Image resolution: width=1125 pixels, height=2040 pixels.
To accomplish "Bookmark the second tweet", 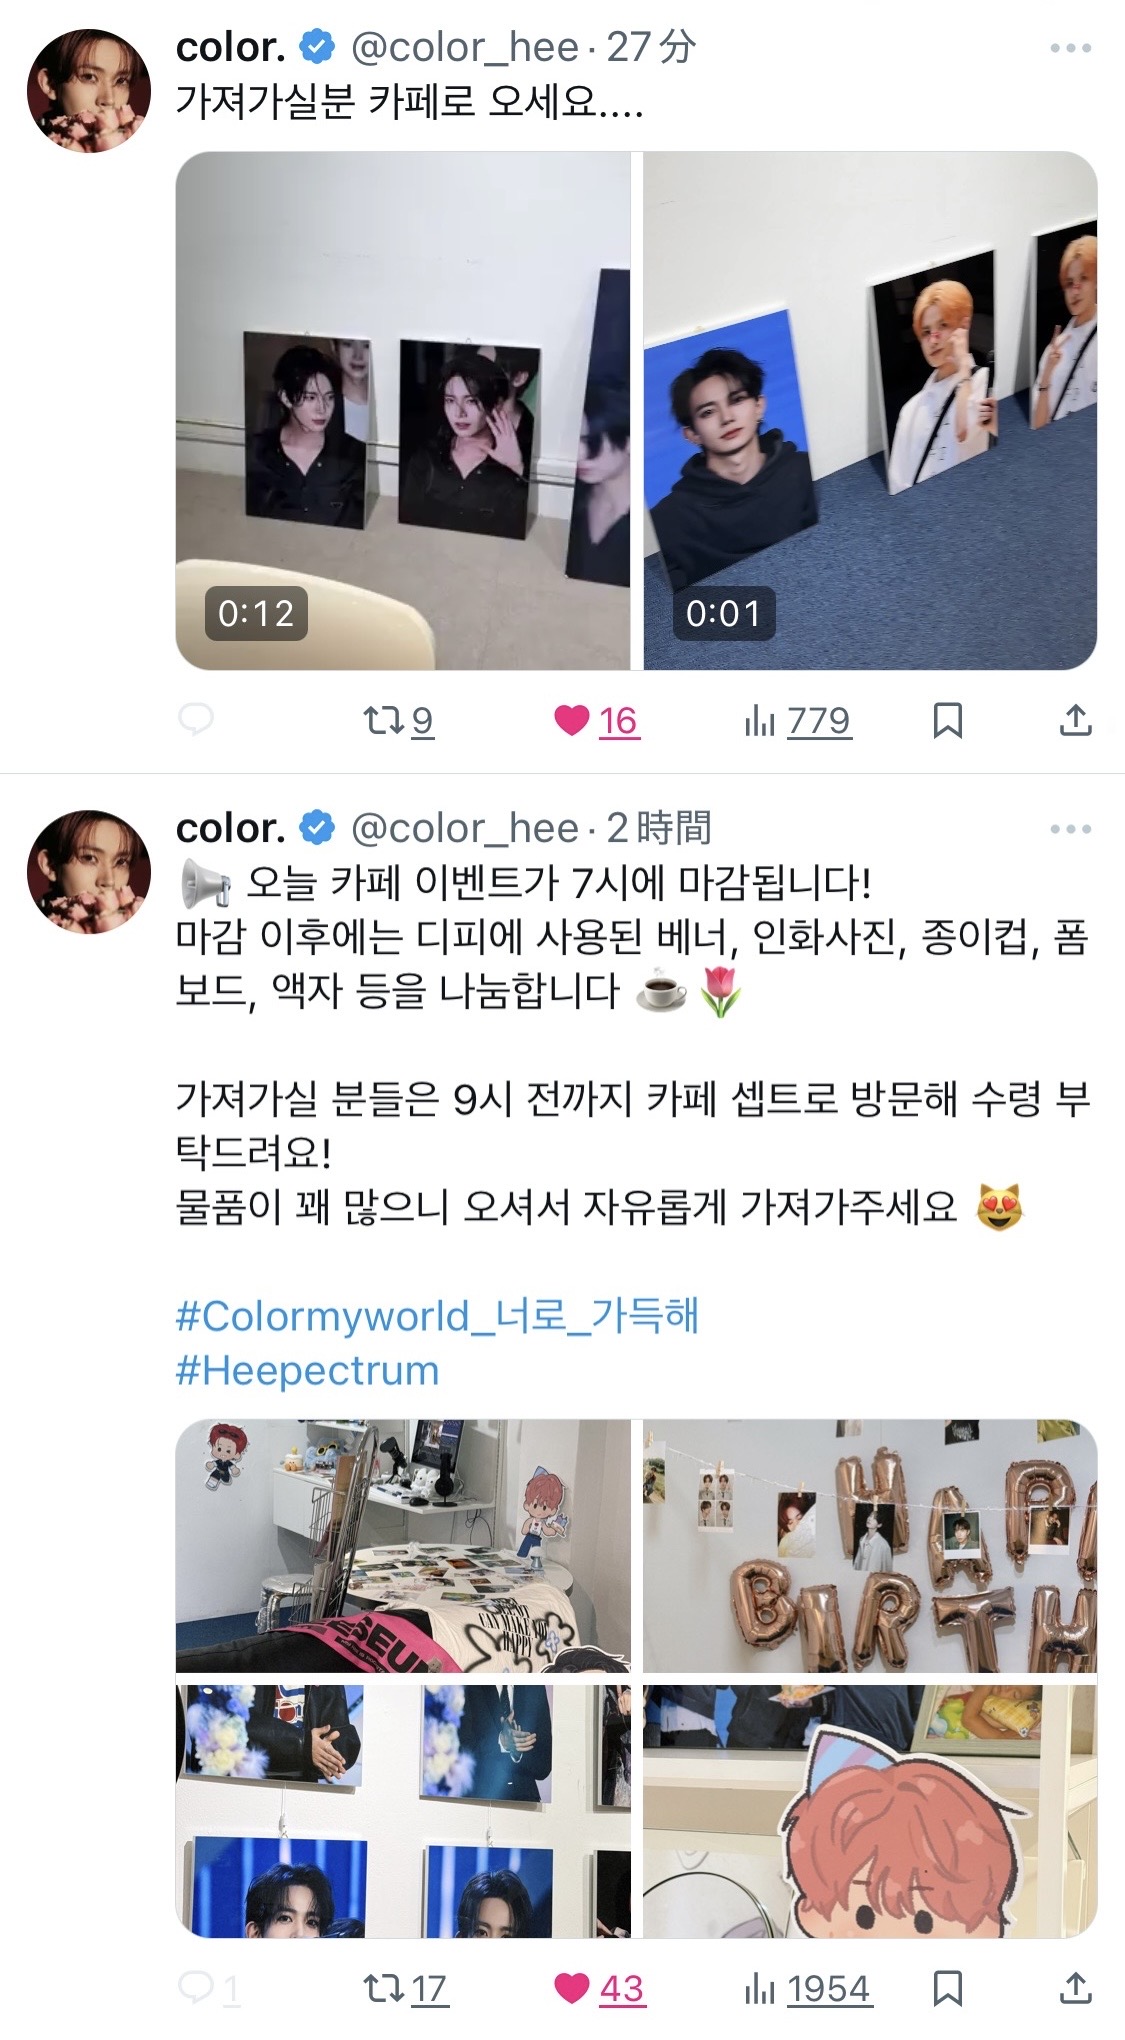I will 947,1989.
